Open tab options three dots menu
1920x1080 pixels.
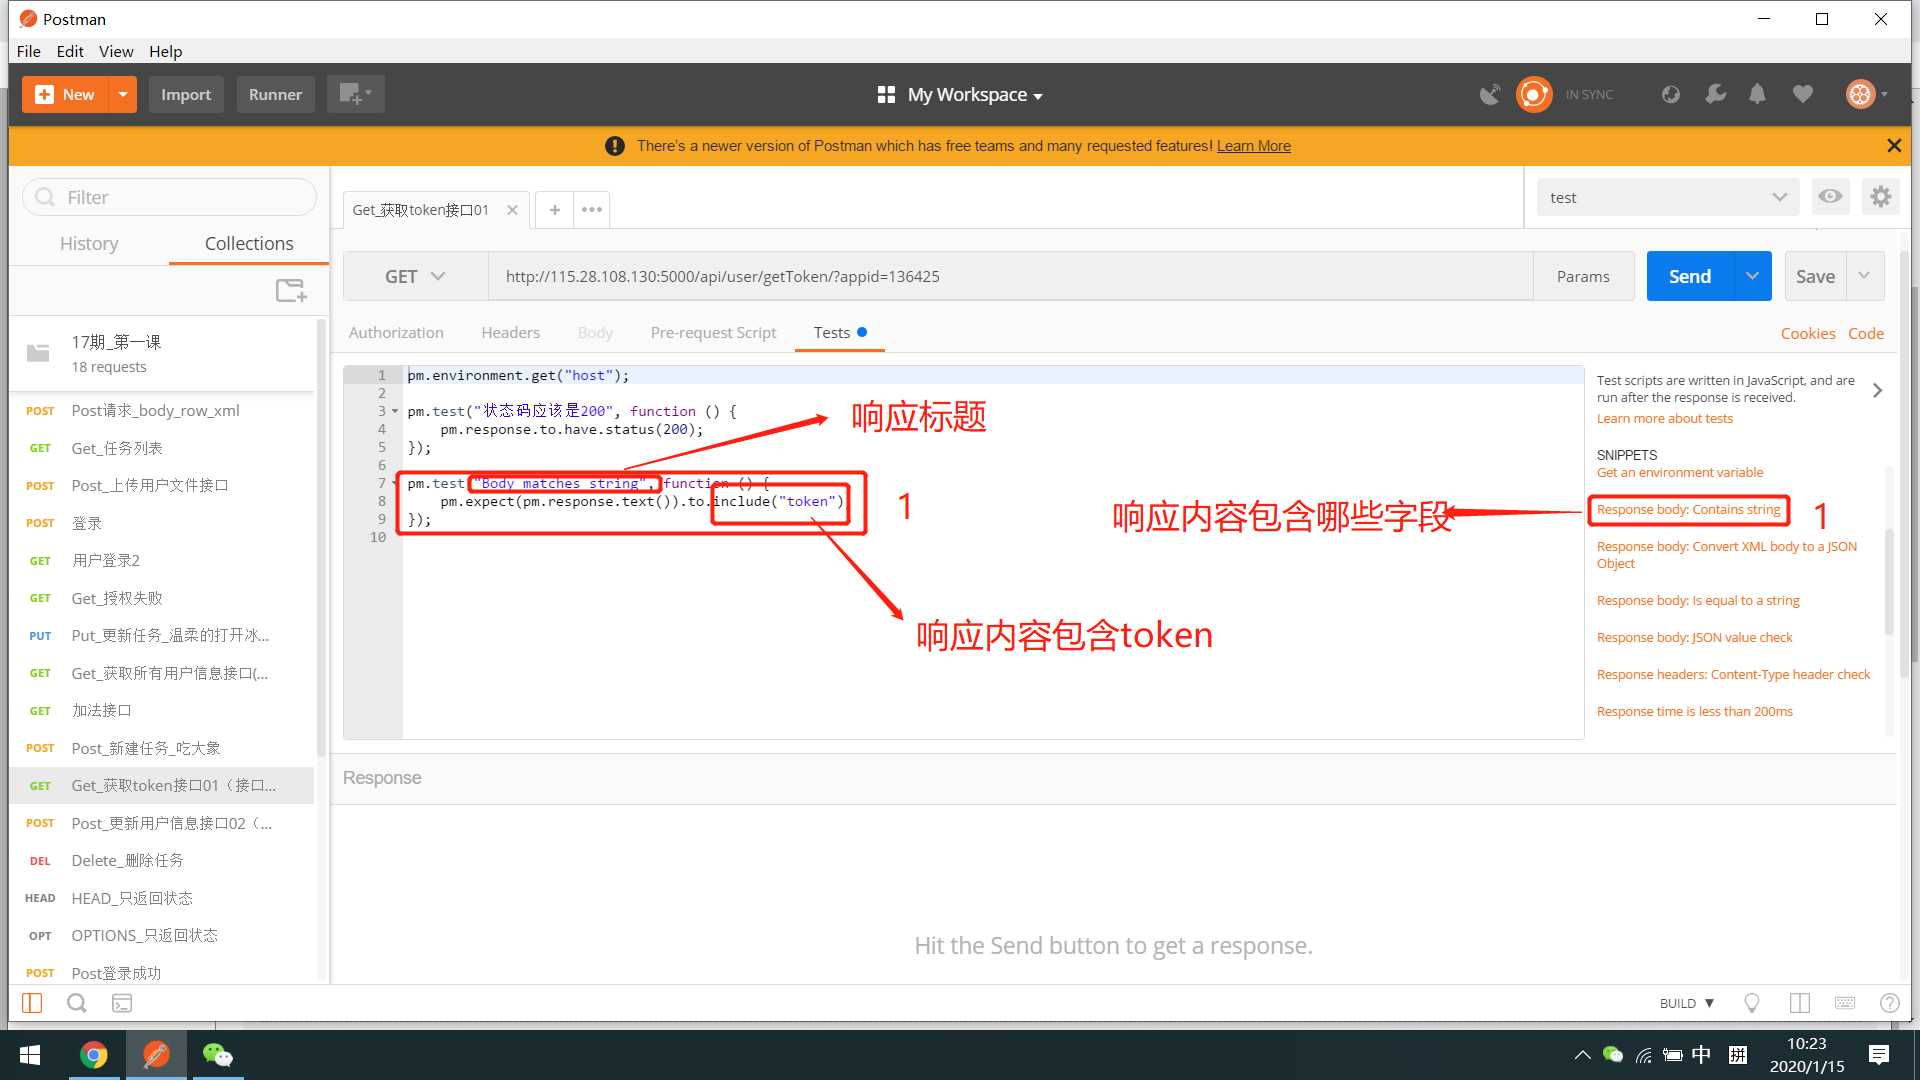592,209
